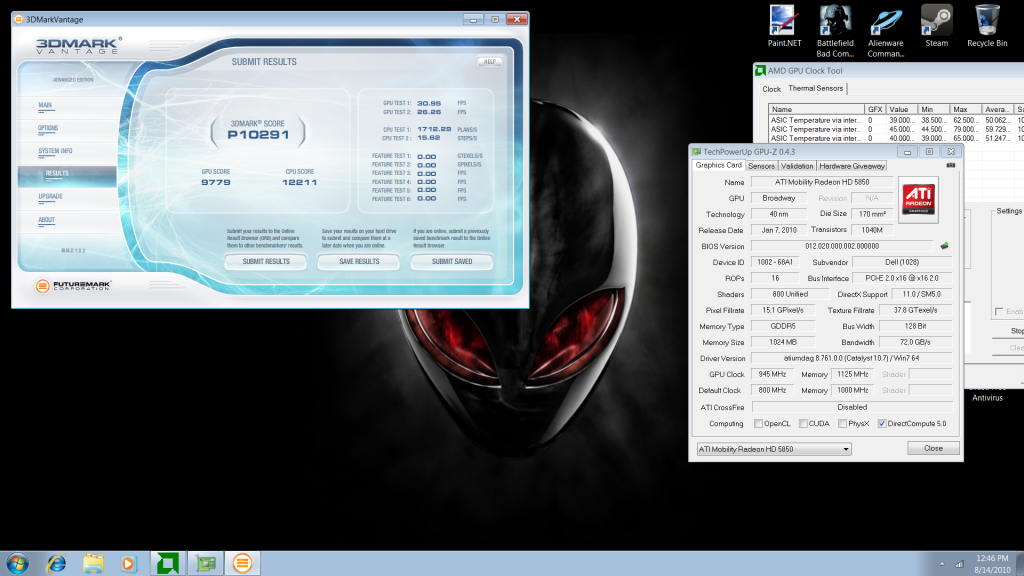Viewport: 1024px width, 576px height.
Task: Open Alienware Command Center desktop shortcut
Action: 886,31
